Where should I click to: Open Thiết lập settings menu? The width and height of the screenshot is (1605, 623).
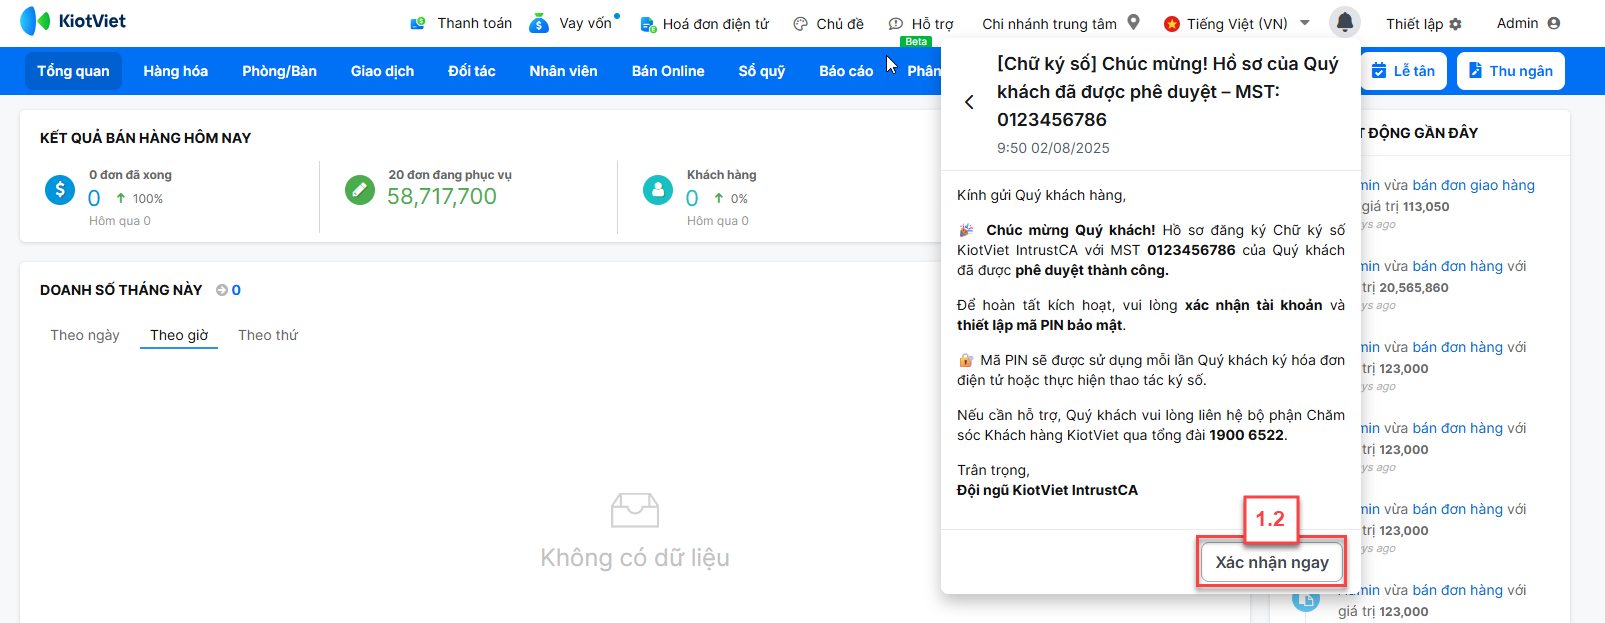click(1414, 23)
